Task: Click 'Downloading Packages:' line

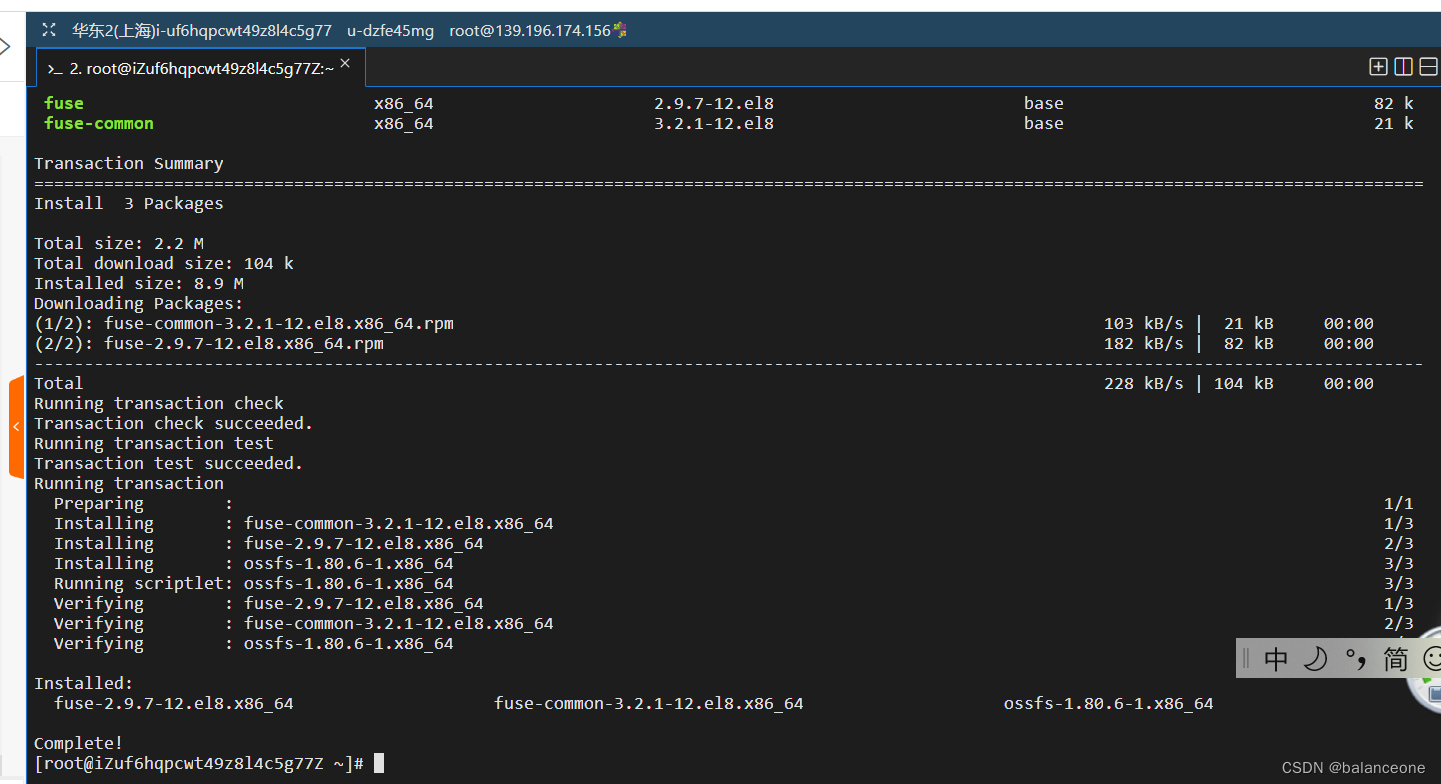Action: [139, 303]
